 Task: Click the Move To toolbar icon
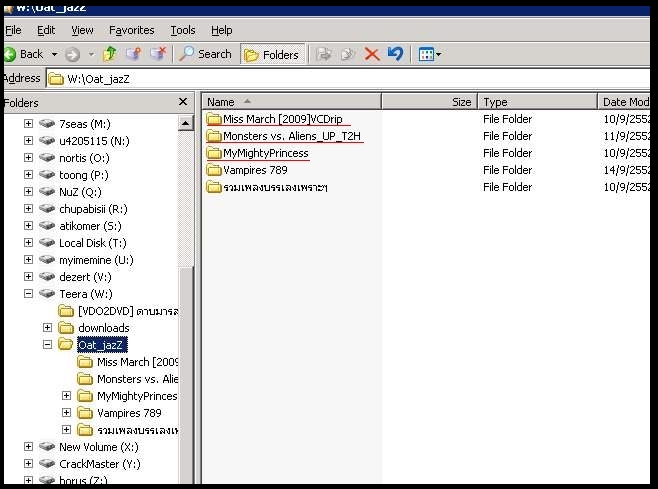(323, 54)
